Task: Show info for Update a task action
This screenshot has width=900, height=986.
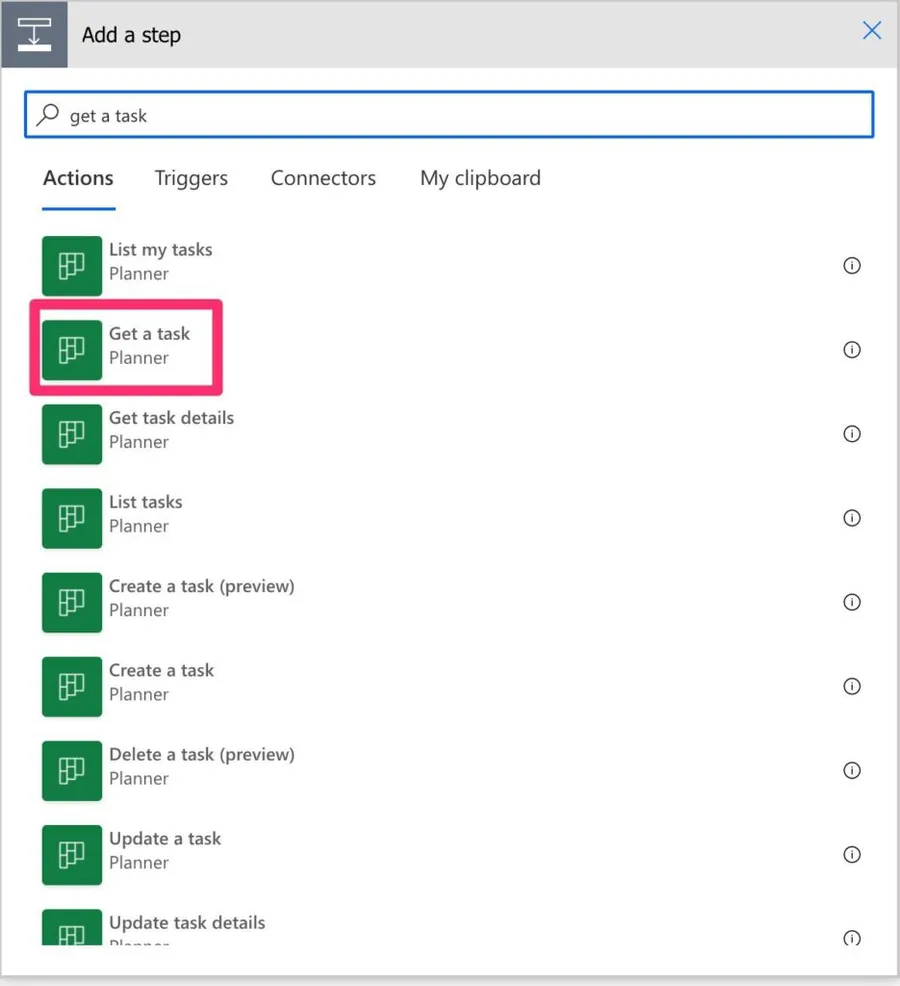Action: 852,854
